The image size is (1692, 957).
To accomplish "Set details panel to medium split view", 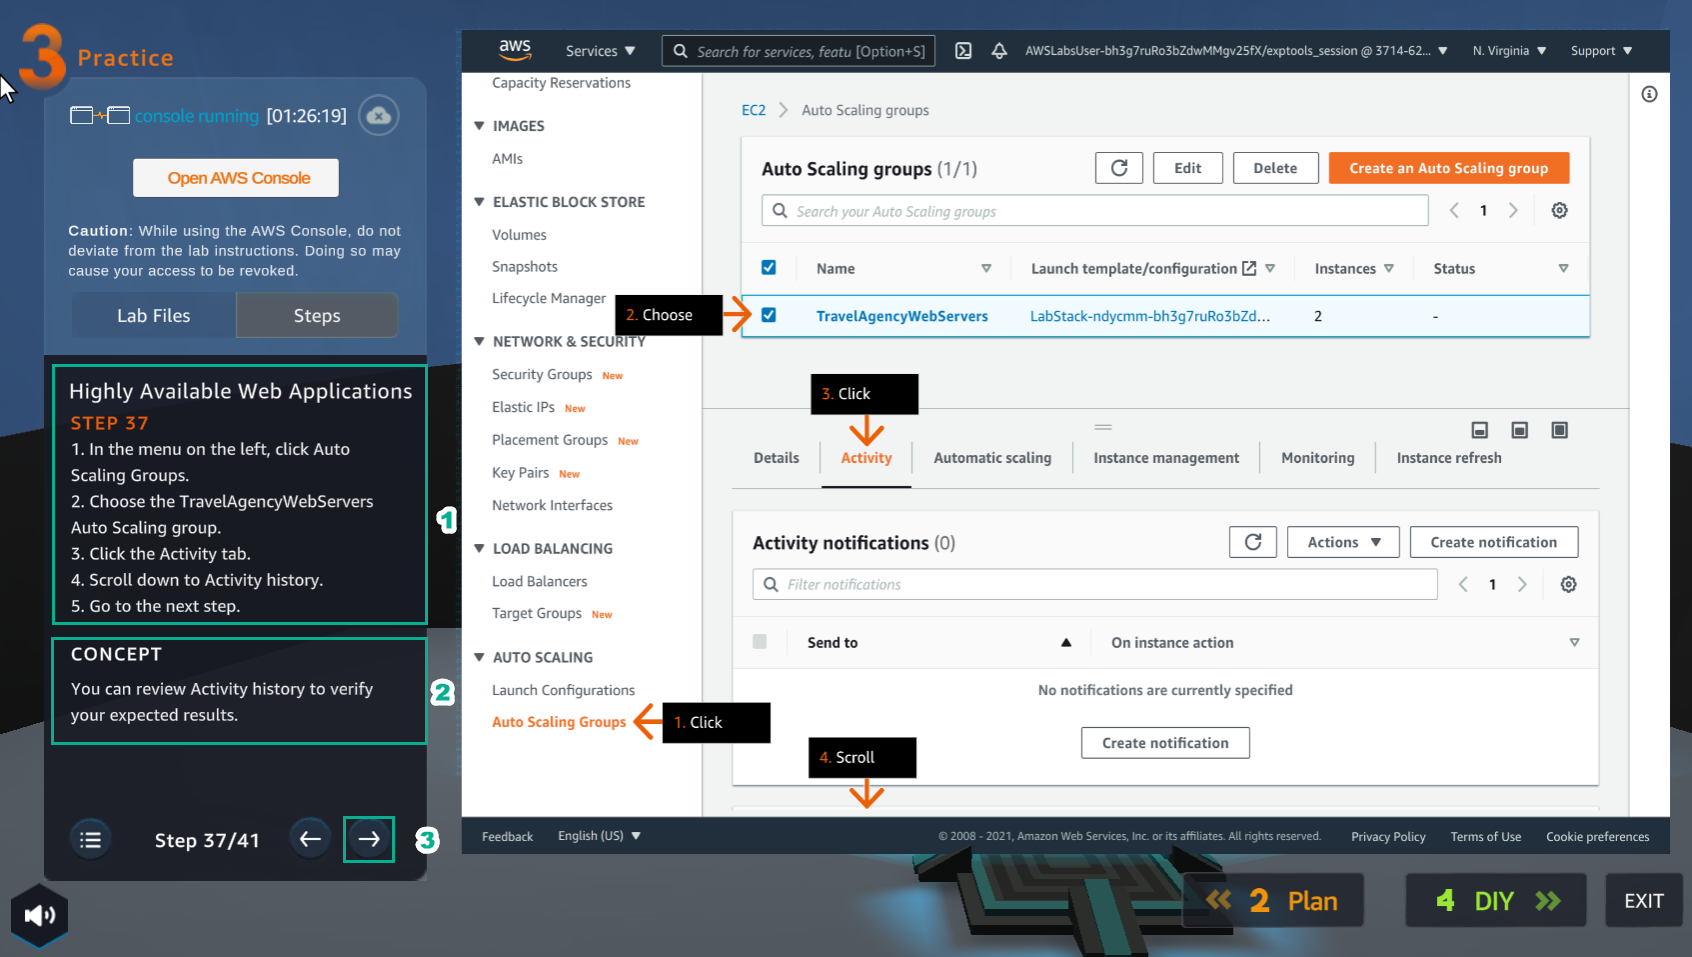I will tap(1519, 430).
